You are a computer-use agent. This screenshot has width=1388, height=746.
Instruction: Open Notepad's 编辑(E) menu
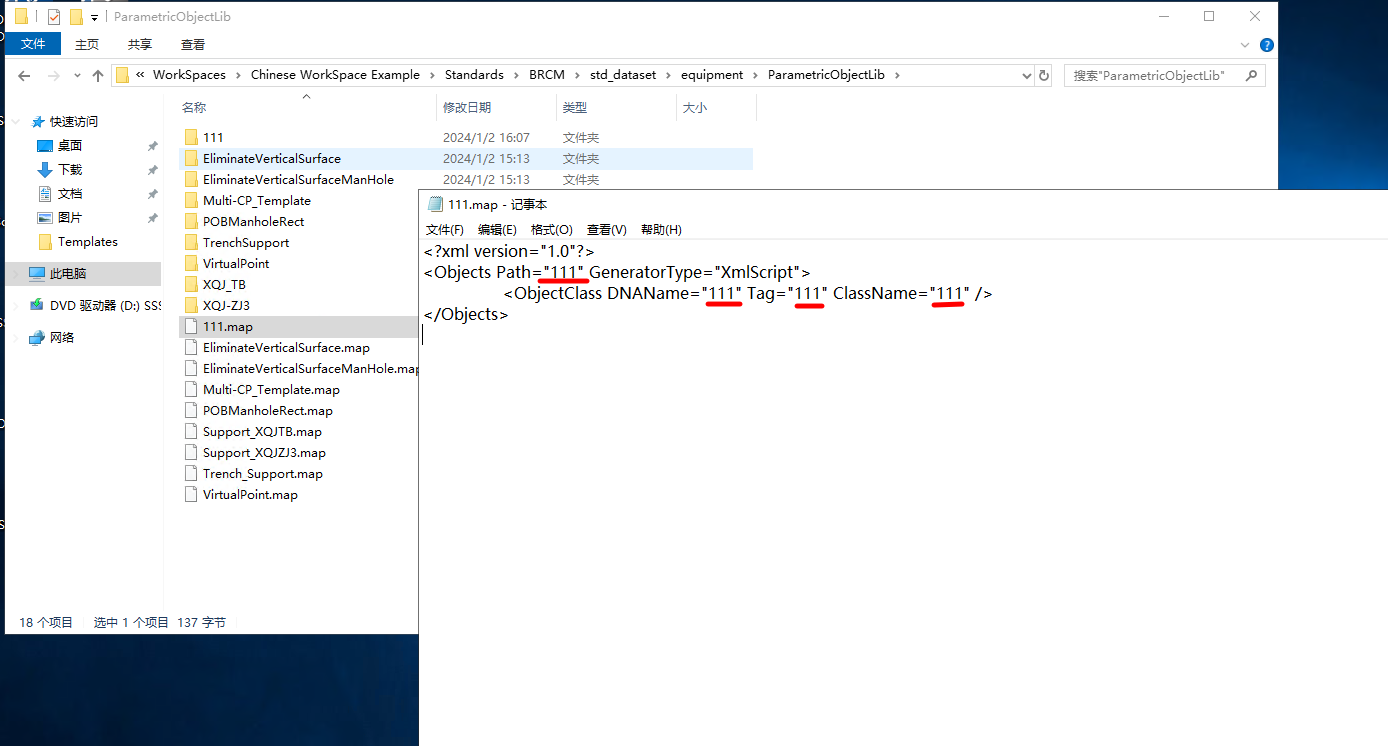coord(497,230)
